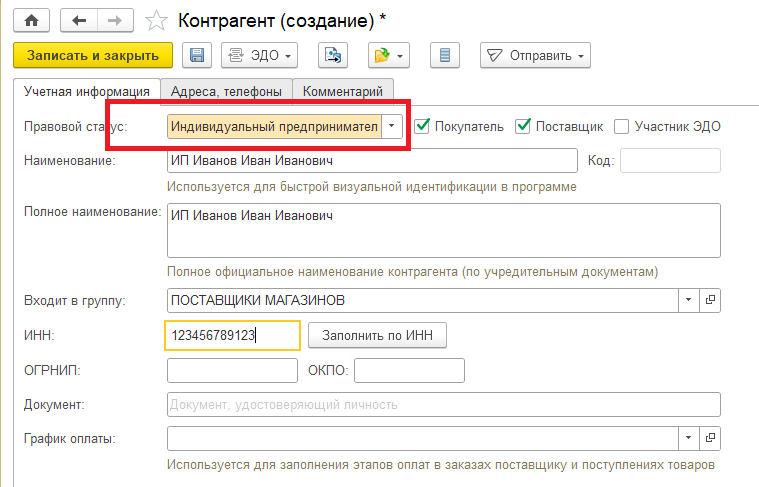Expand the График оплаты dropdown arrow
This screenshot has height=487, width=759.
[x=688, y=438]
